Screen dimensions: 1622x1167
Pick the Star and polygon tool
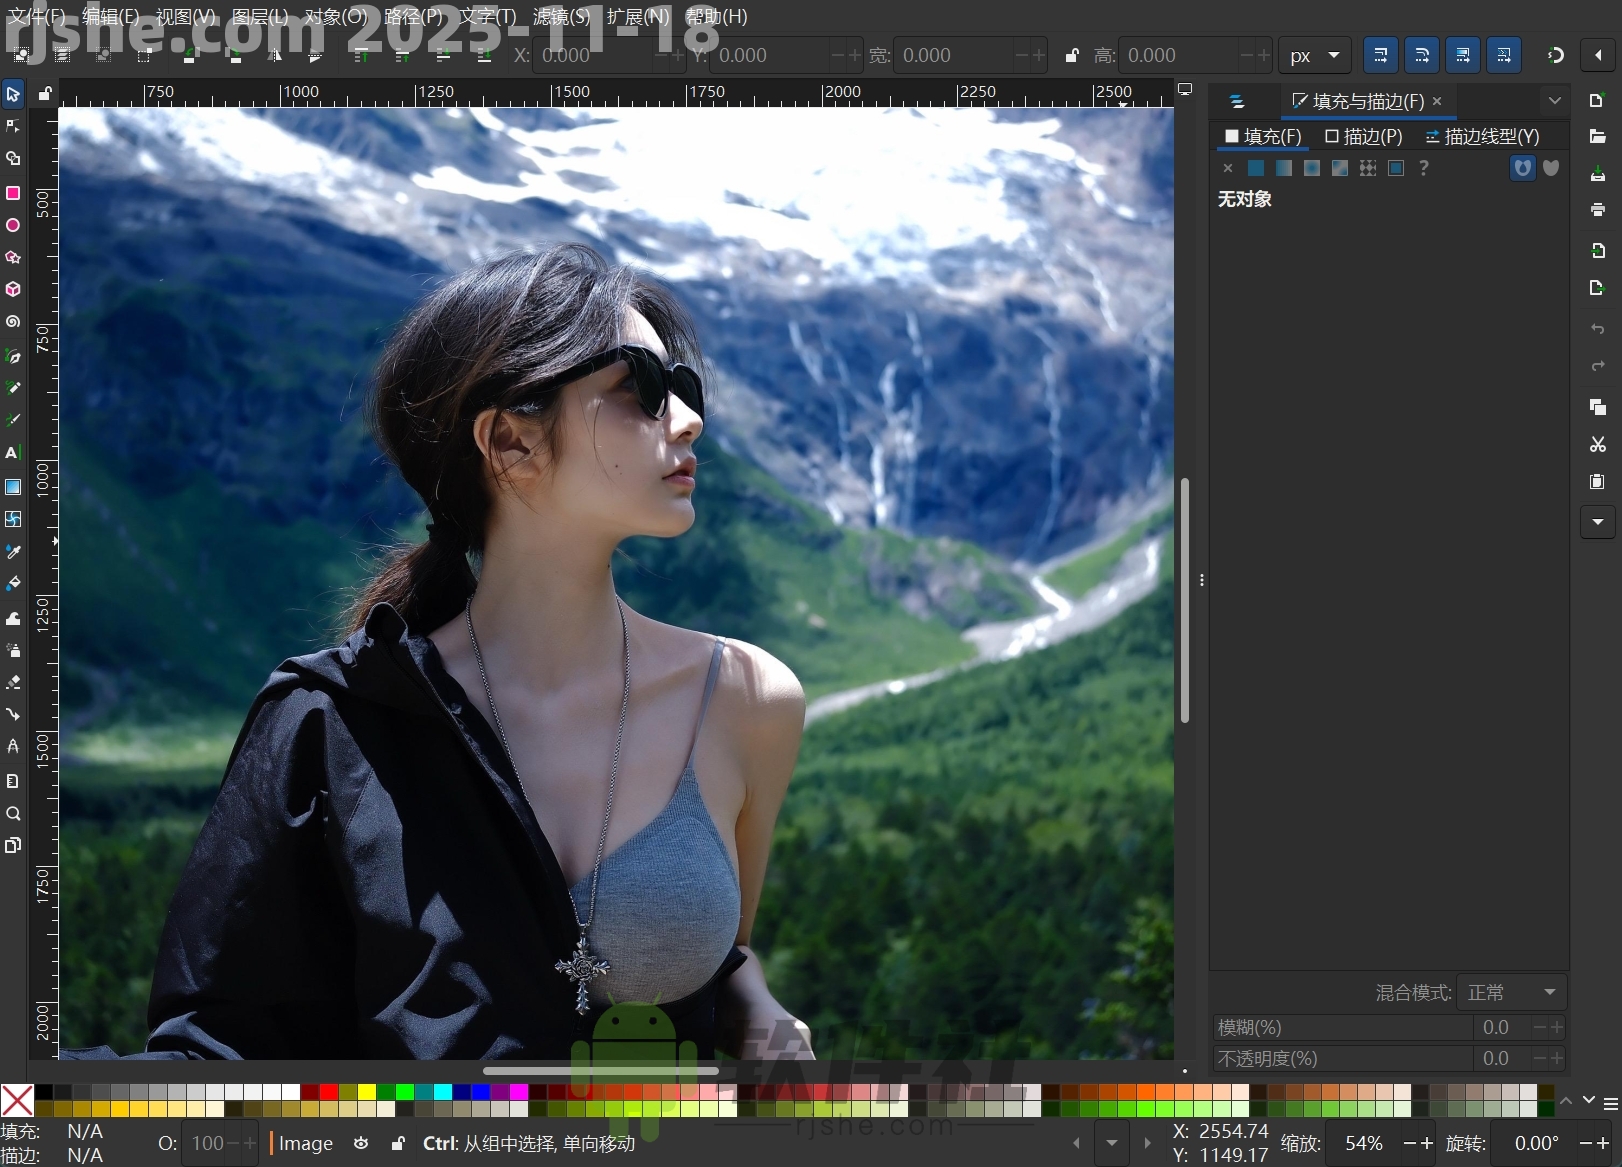click(x=13, y=257)
